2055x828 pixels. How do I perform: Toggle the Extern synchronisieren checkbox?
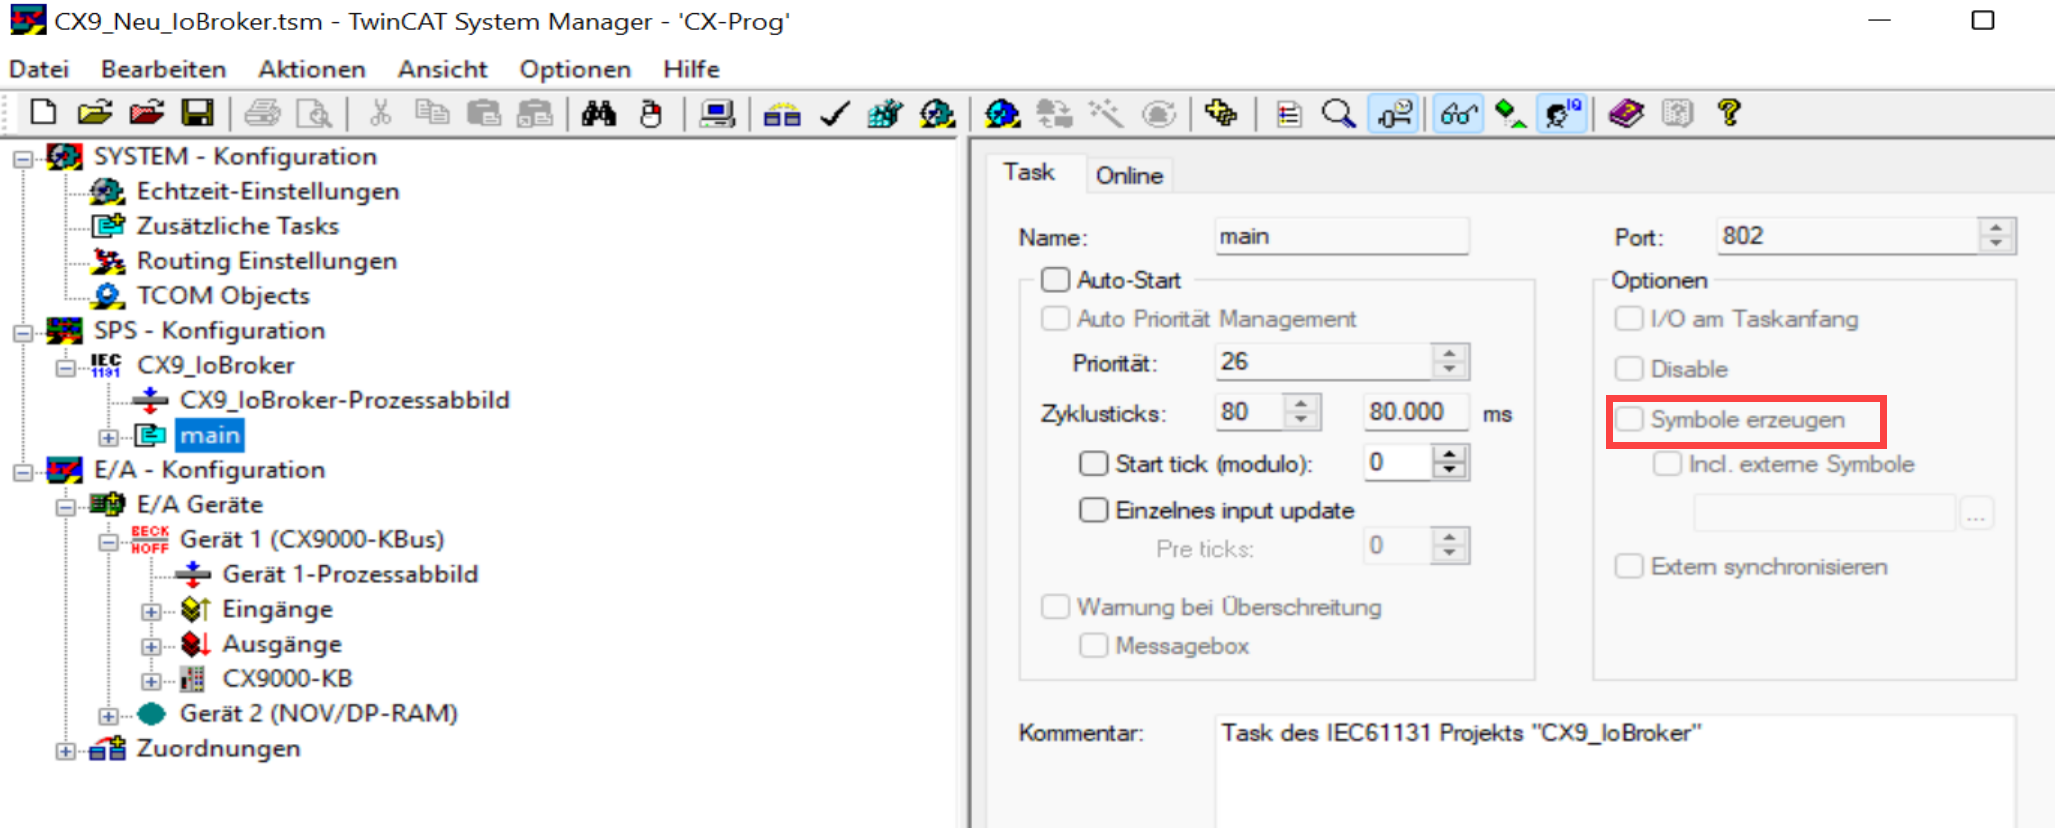(1630, 566)
